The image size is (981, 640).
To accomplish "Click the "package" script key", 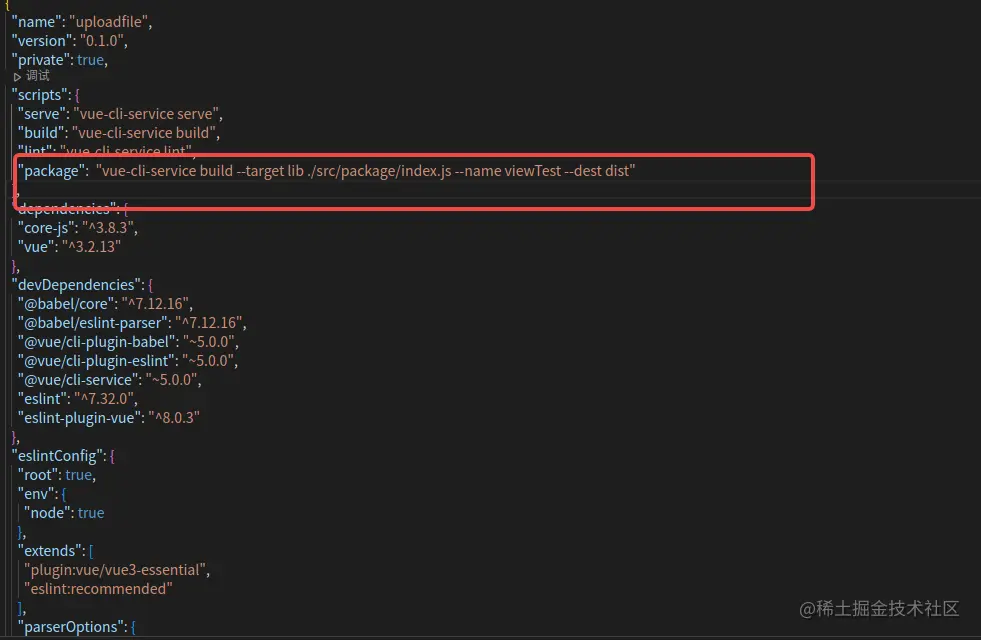I will pos(48,172).
